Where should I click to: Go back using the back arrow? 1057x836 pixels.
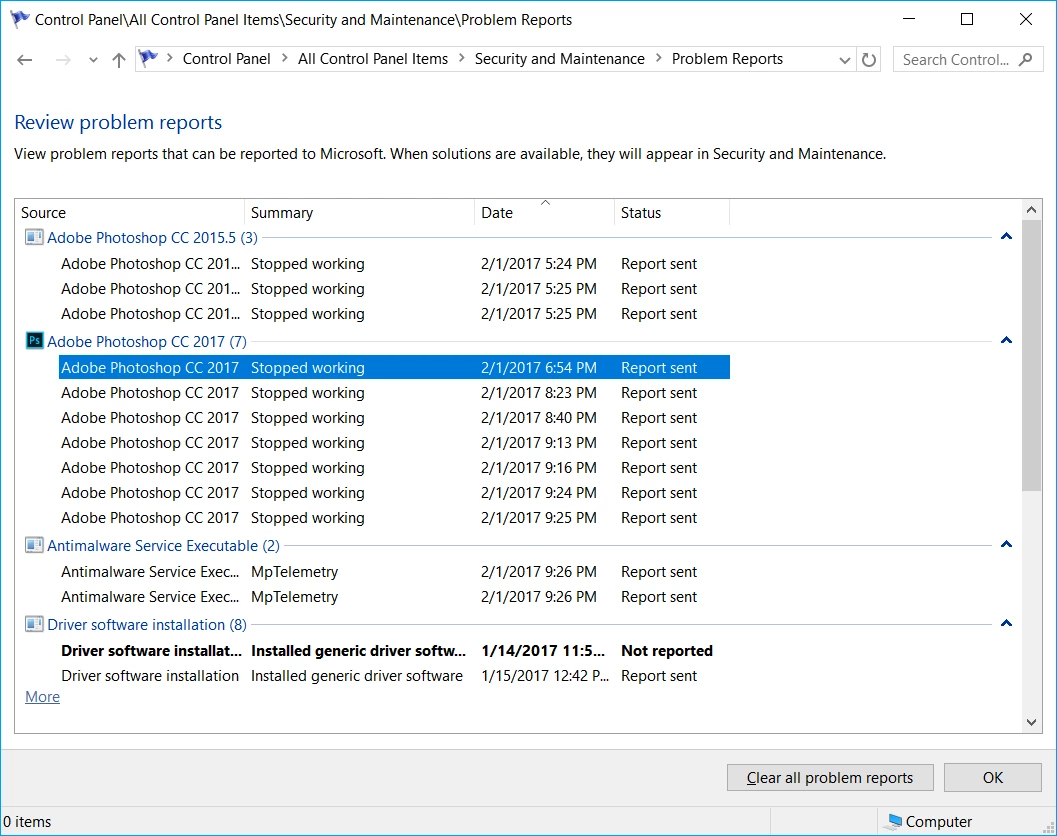click(24, 60)
